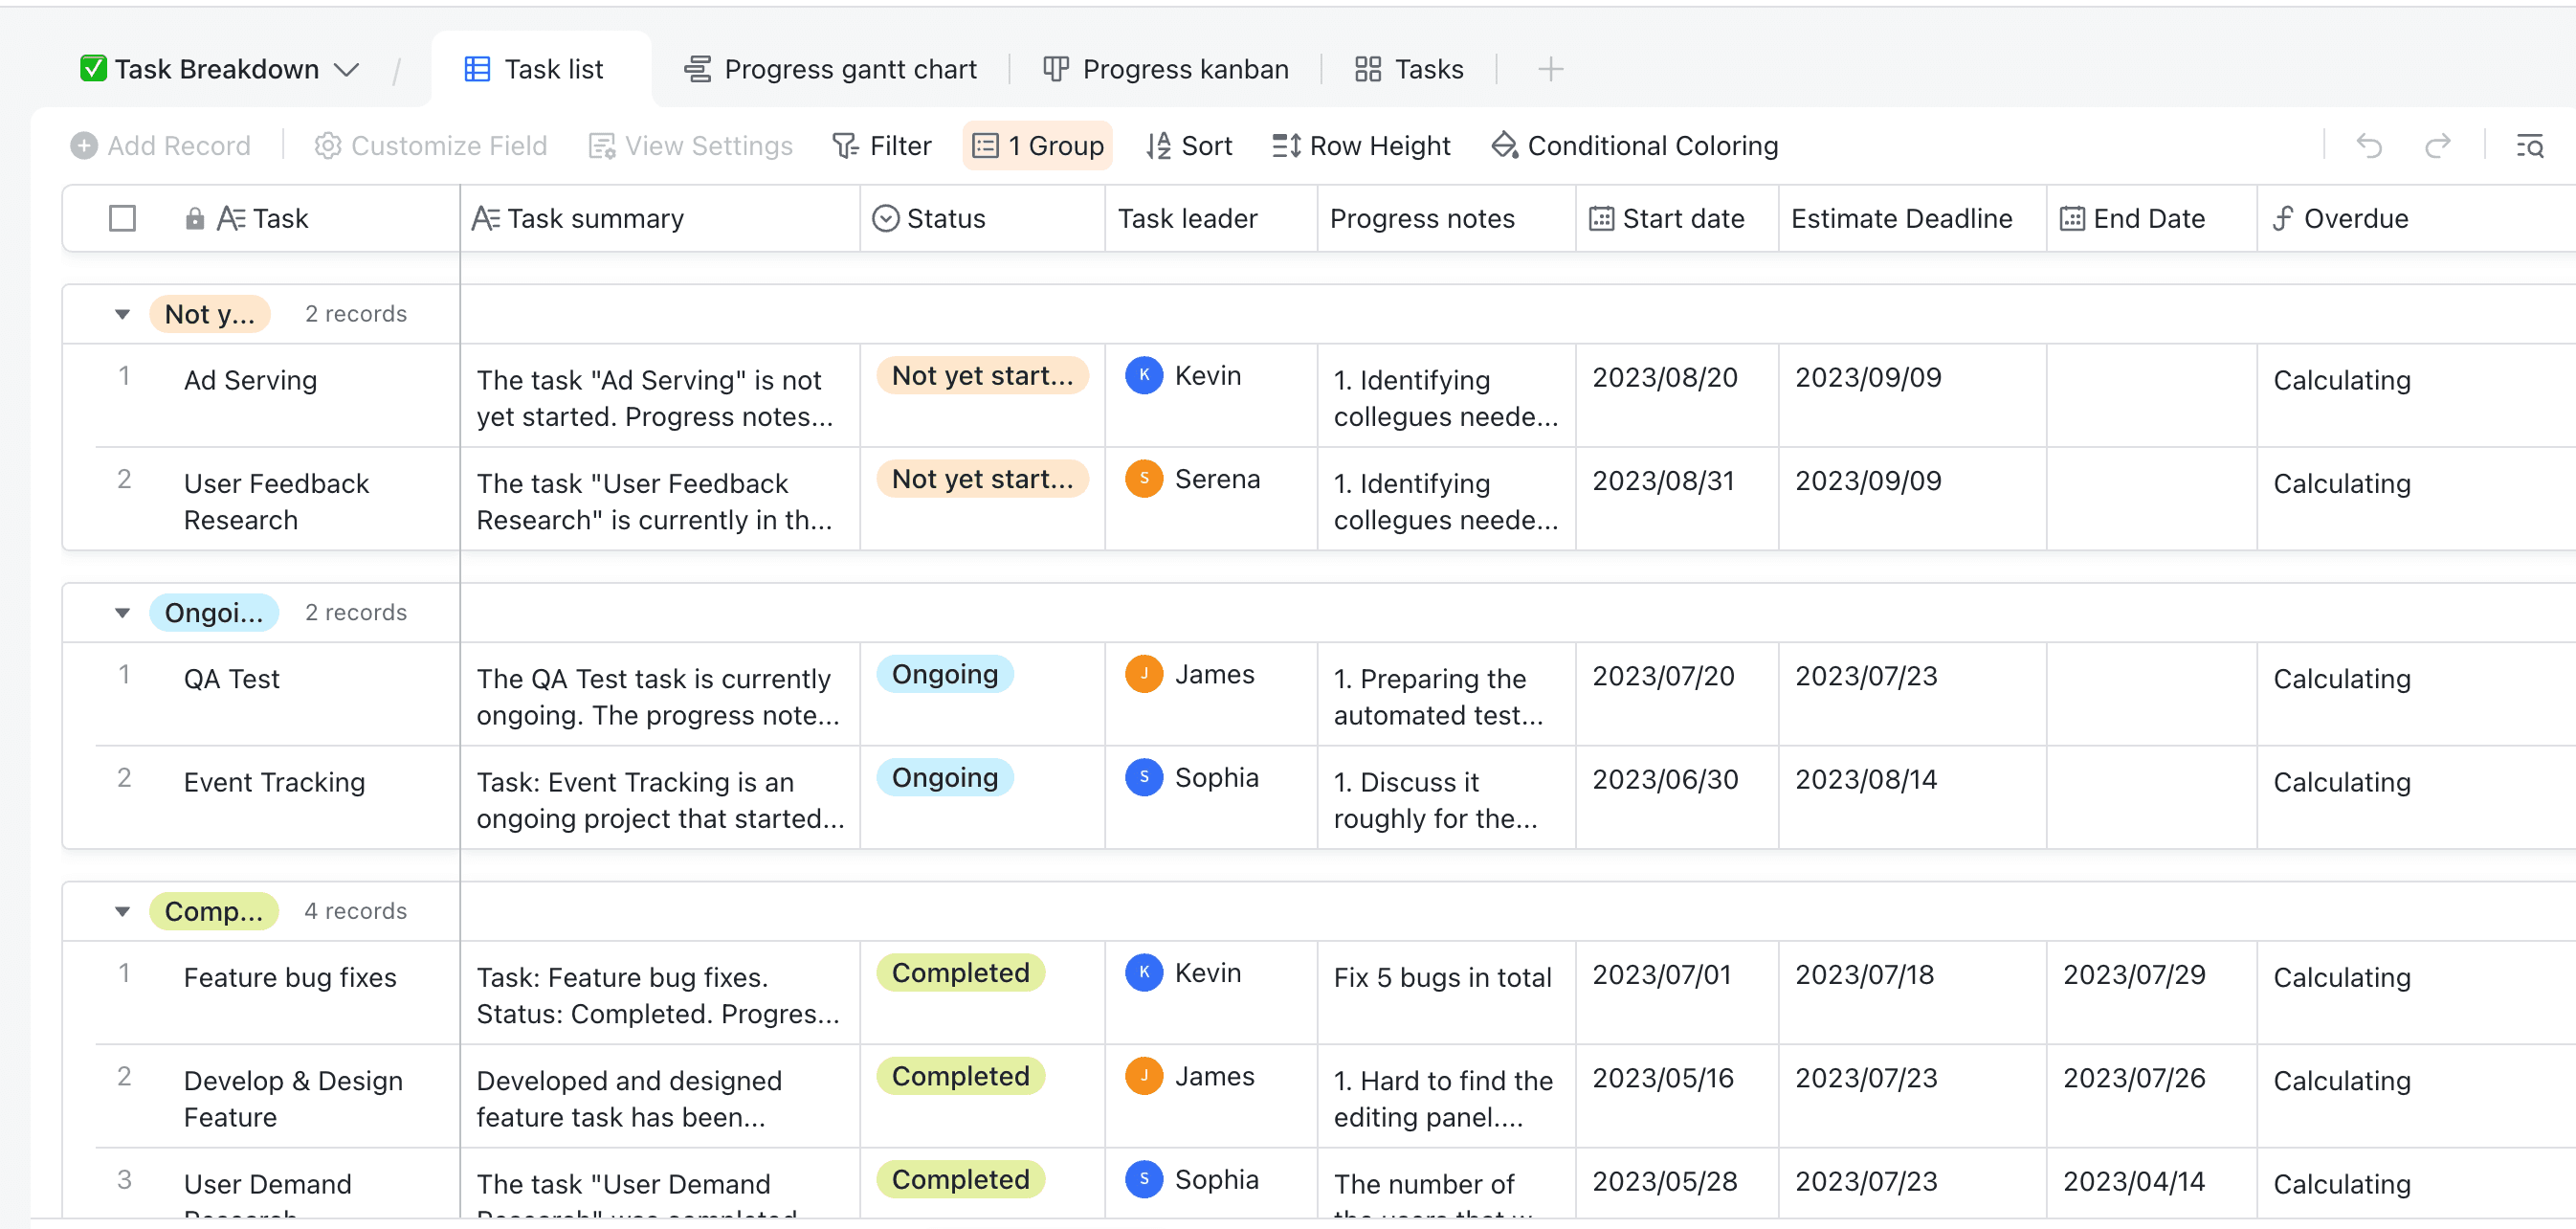The height and width of the screenshot is (1229, 2576).
Task: Click the undo arrow icon
Action: pyautogui.click(x=2368, y=146)
